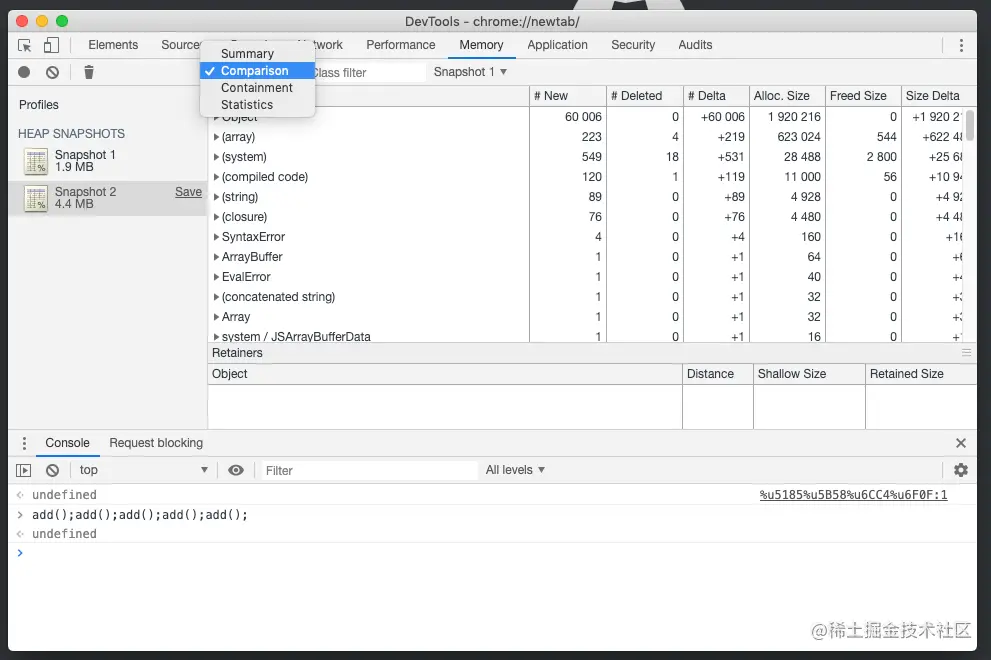Sort by the # New column header
Screen dimensions: 991x660
[x=567, y=96]
